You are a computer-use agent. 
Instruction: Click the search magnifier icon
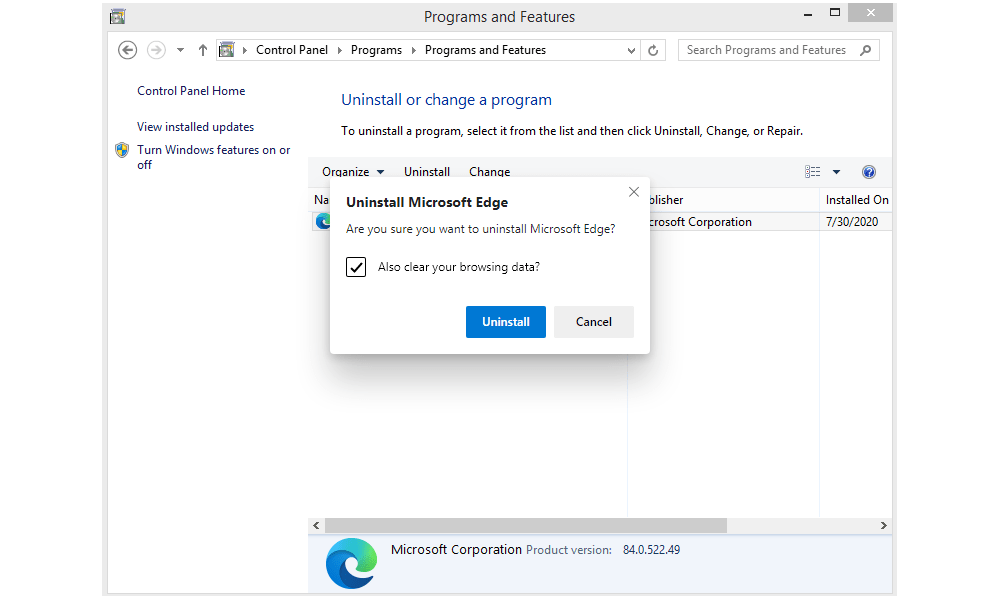(x=865, y=50)
